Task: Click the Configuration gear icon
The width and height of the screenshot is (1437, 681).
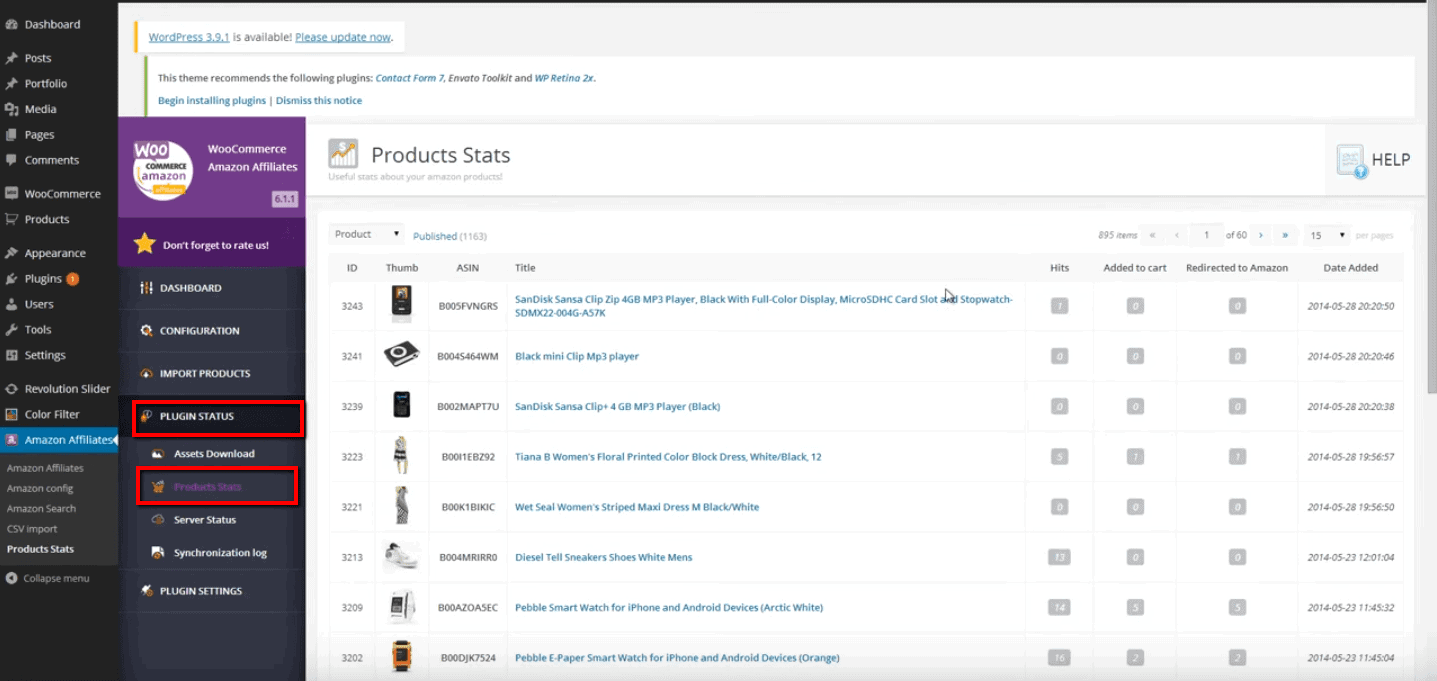Action: (147, 331)
